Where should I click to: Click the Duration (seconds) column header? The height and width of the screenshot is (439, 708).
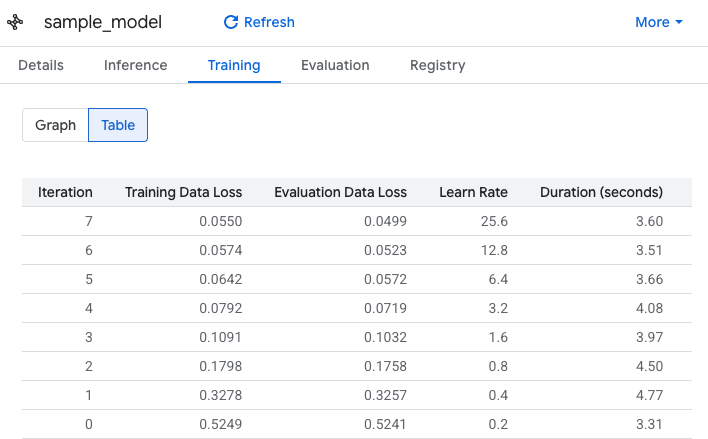(x=601, y=192)
